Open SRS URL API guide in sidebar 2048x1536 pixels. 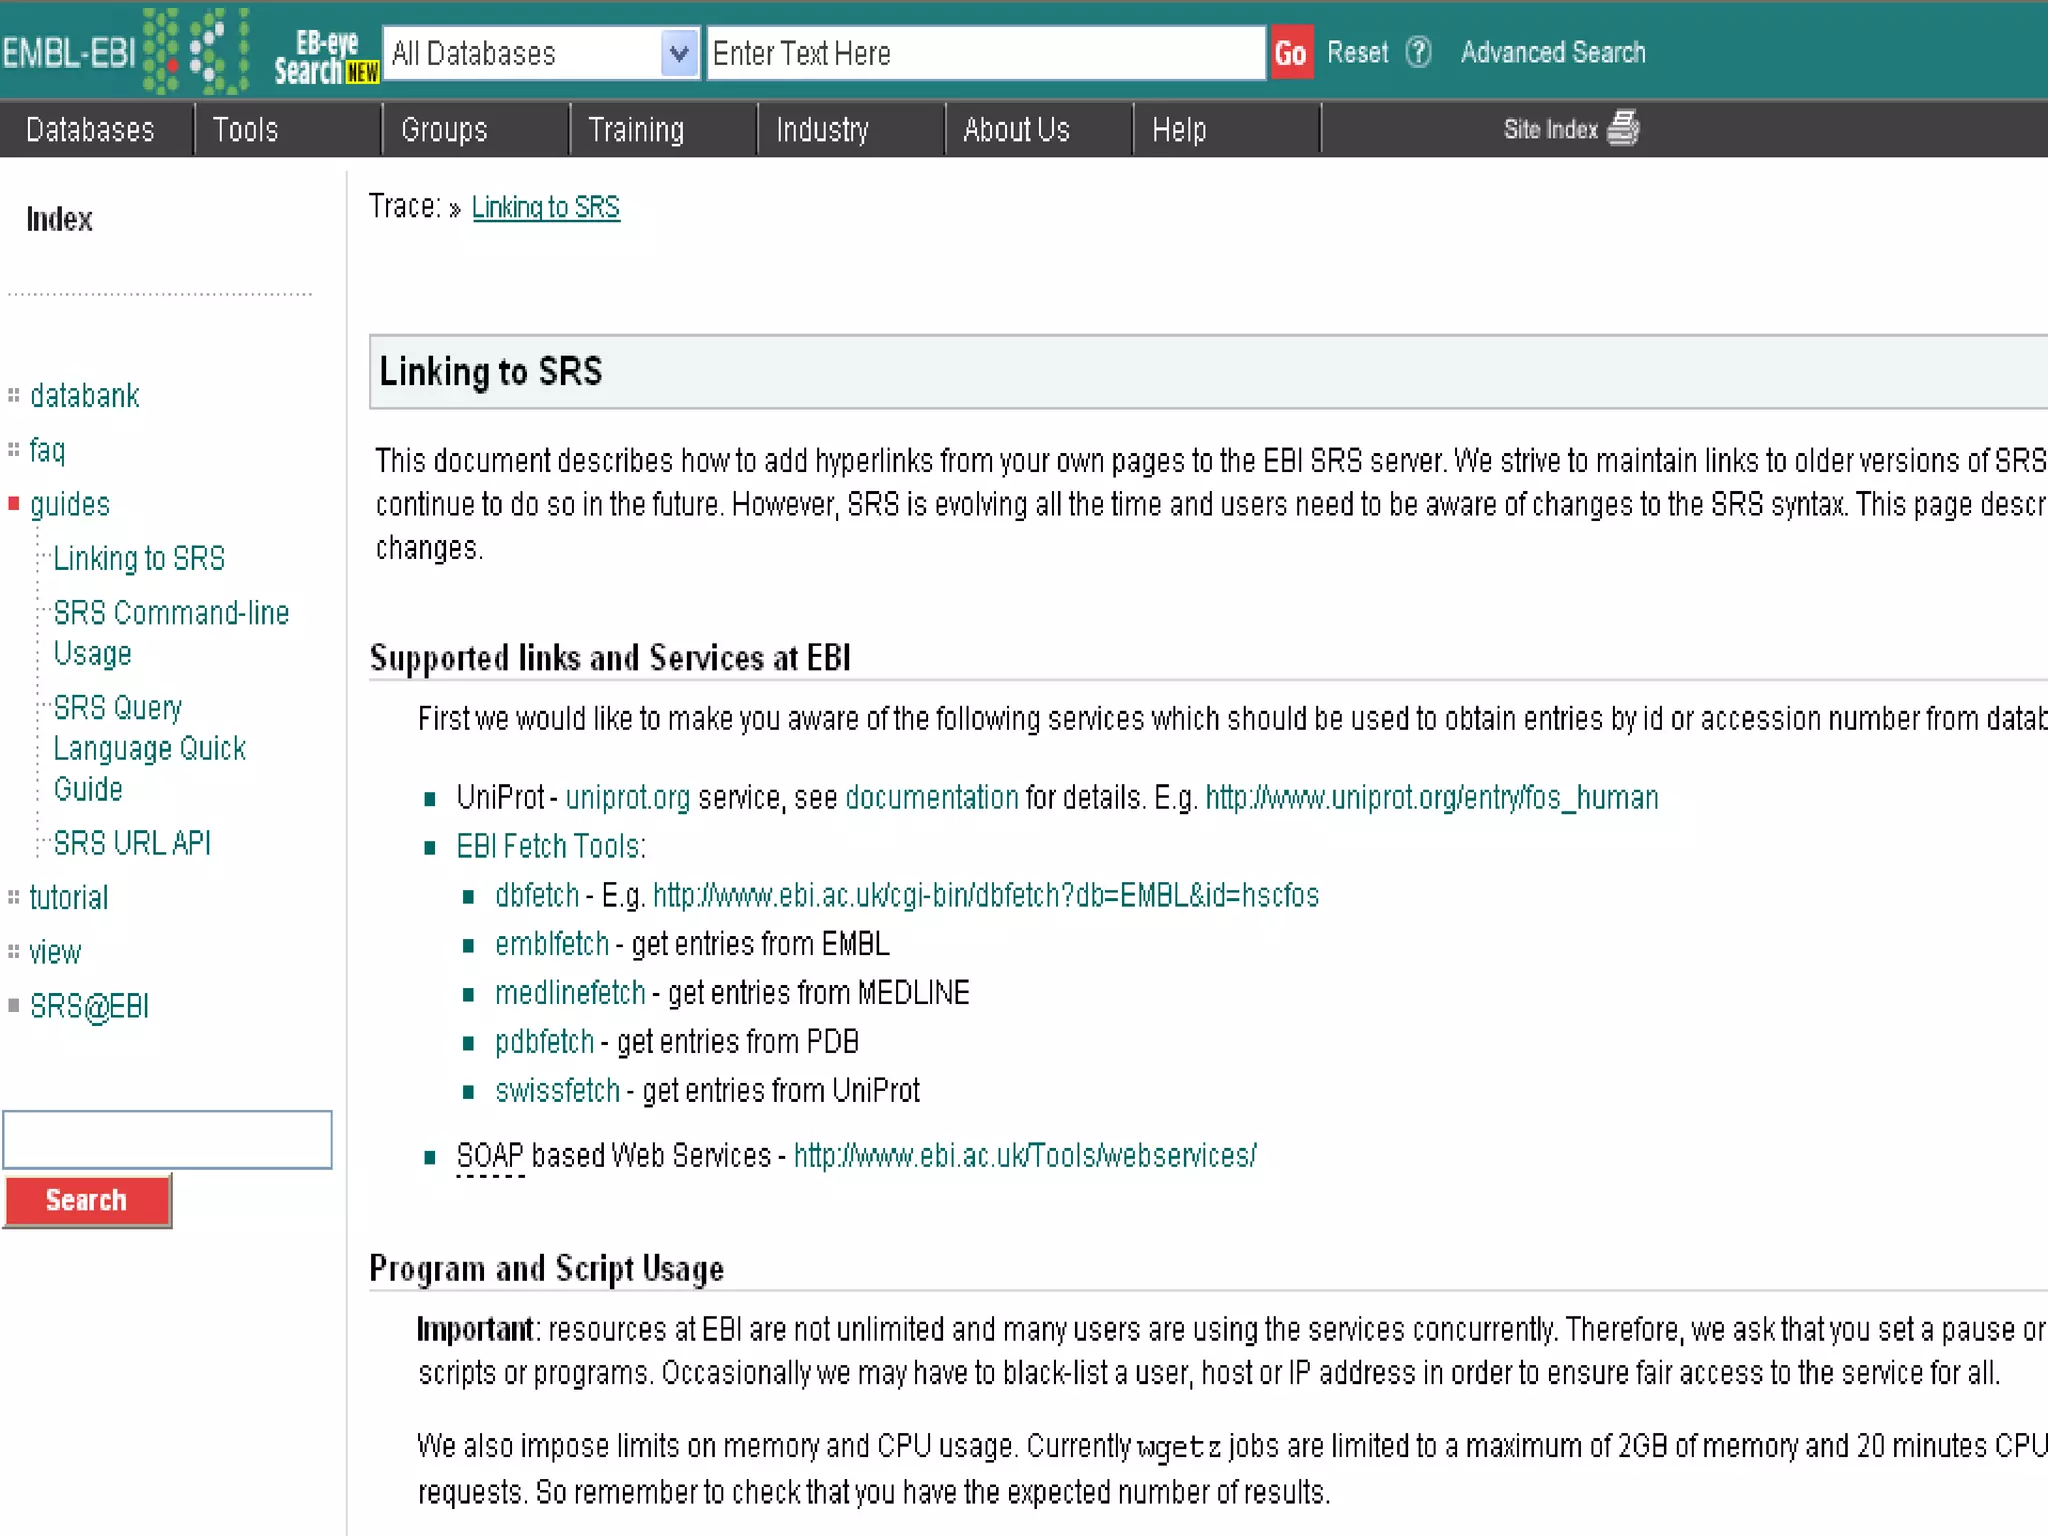pos(132,843)
